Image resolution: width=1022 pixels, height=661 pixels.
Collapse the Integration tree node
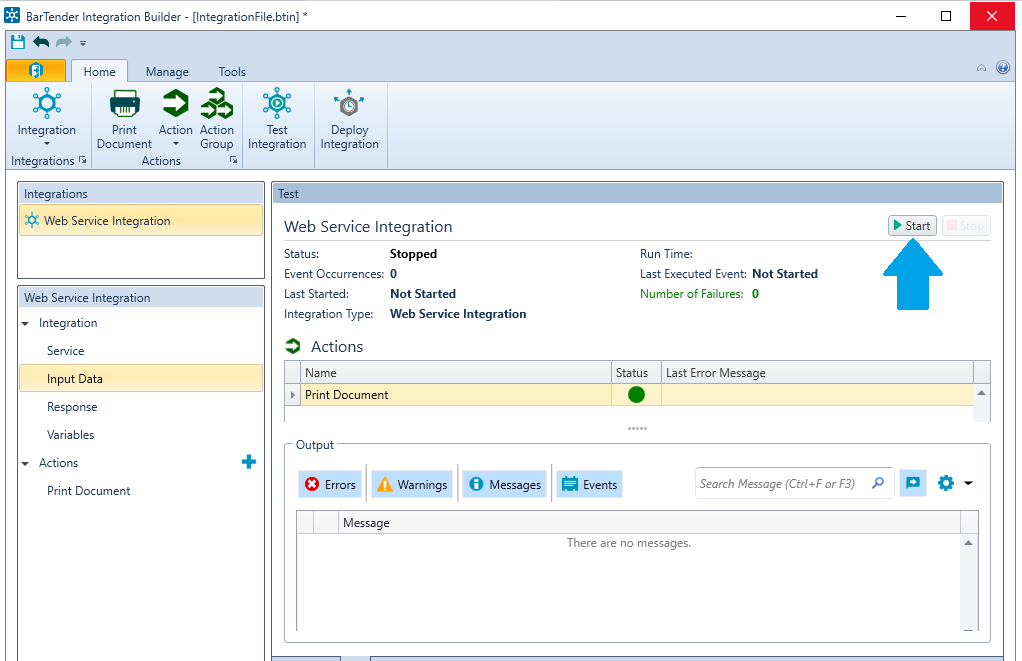point(25,323)
